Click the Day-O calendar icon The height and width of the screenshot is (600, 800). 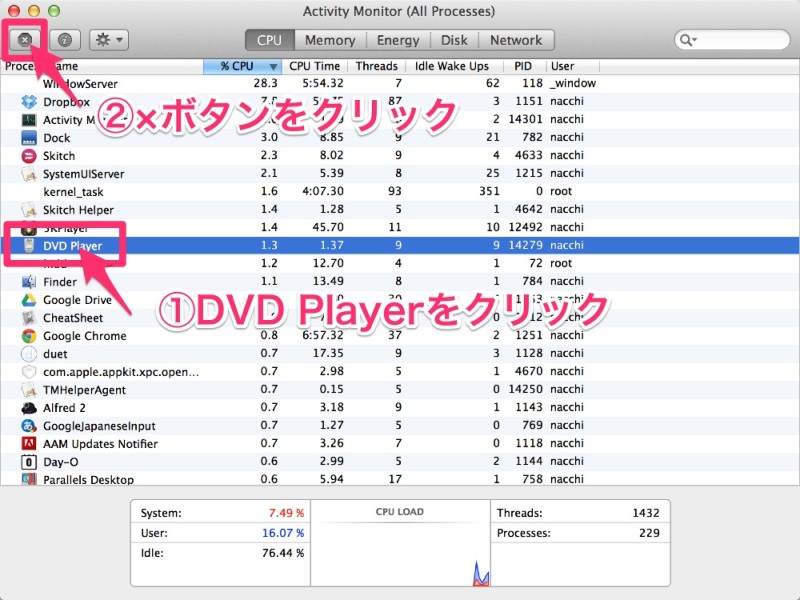tap(29, 462)
